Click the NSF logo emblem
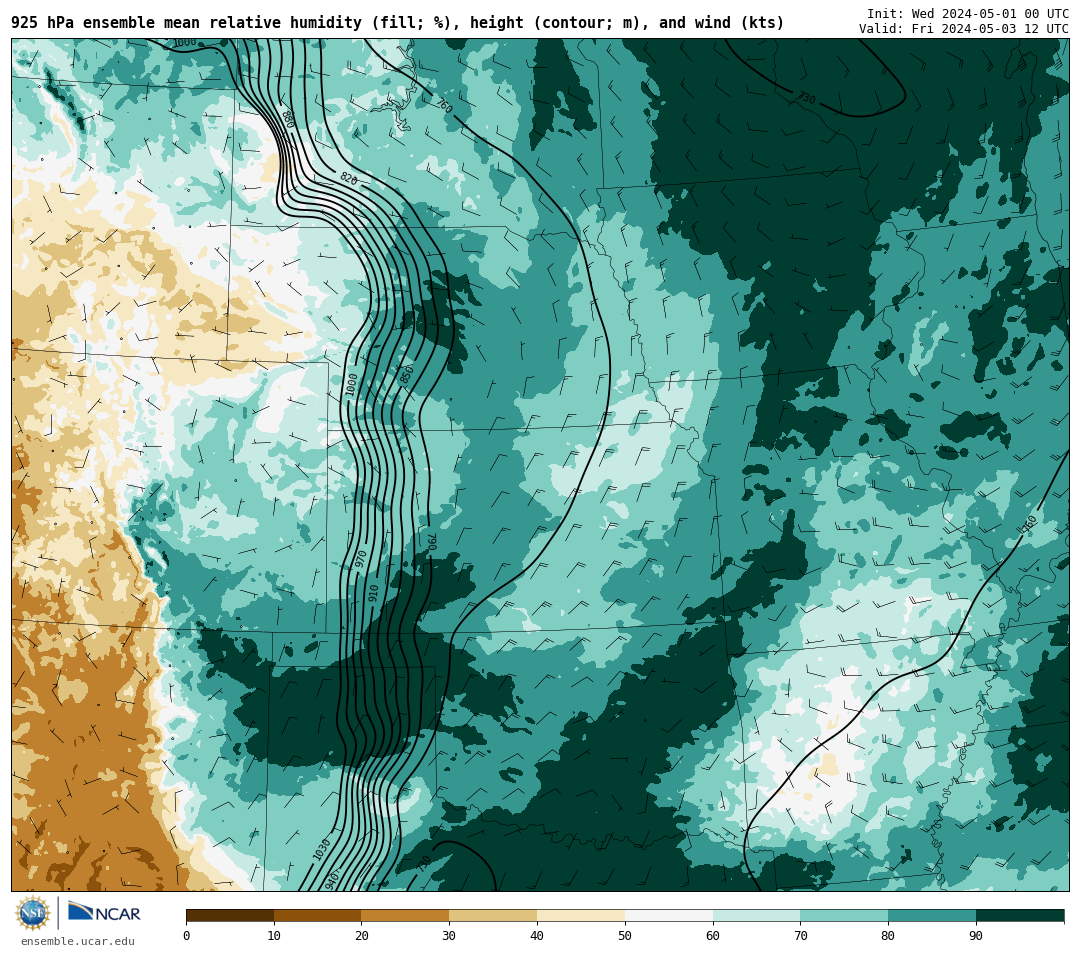Screen dimensions: 1080x954 pos(33,913)
